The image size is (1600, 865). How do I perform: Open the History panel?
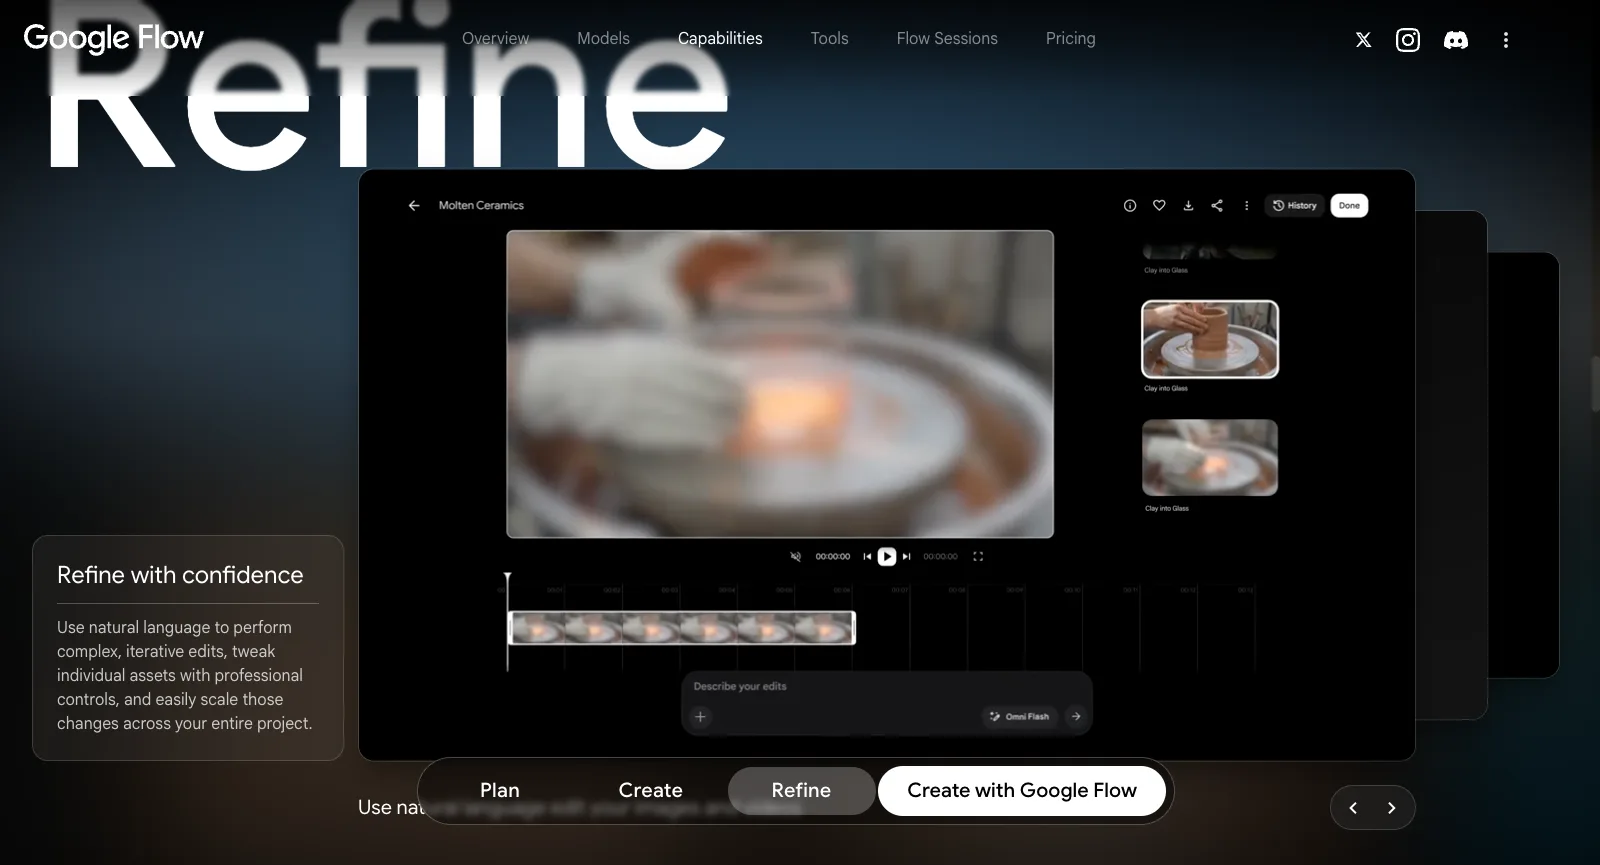click(1295, 205)
